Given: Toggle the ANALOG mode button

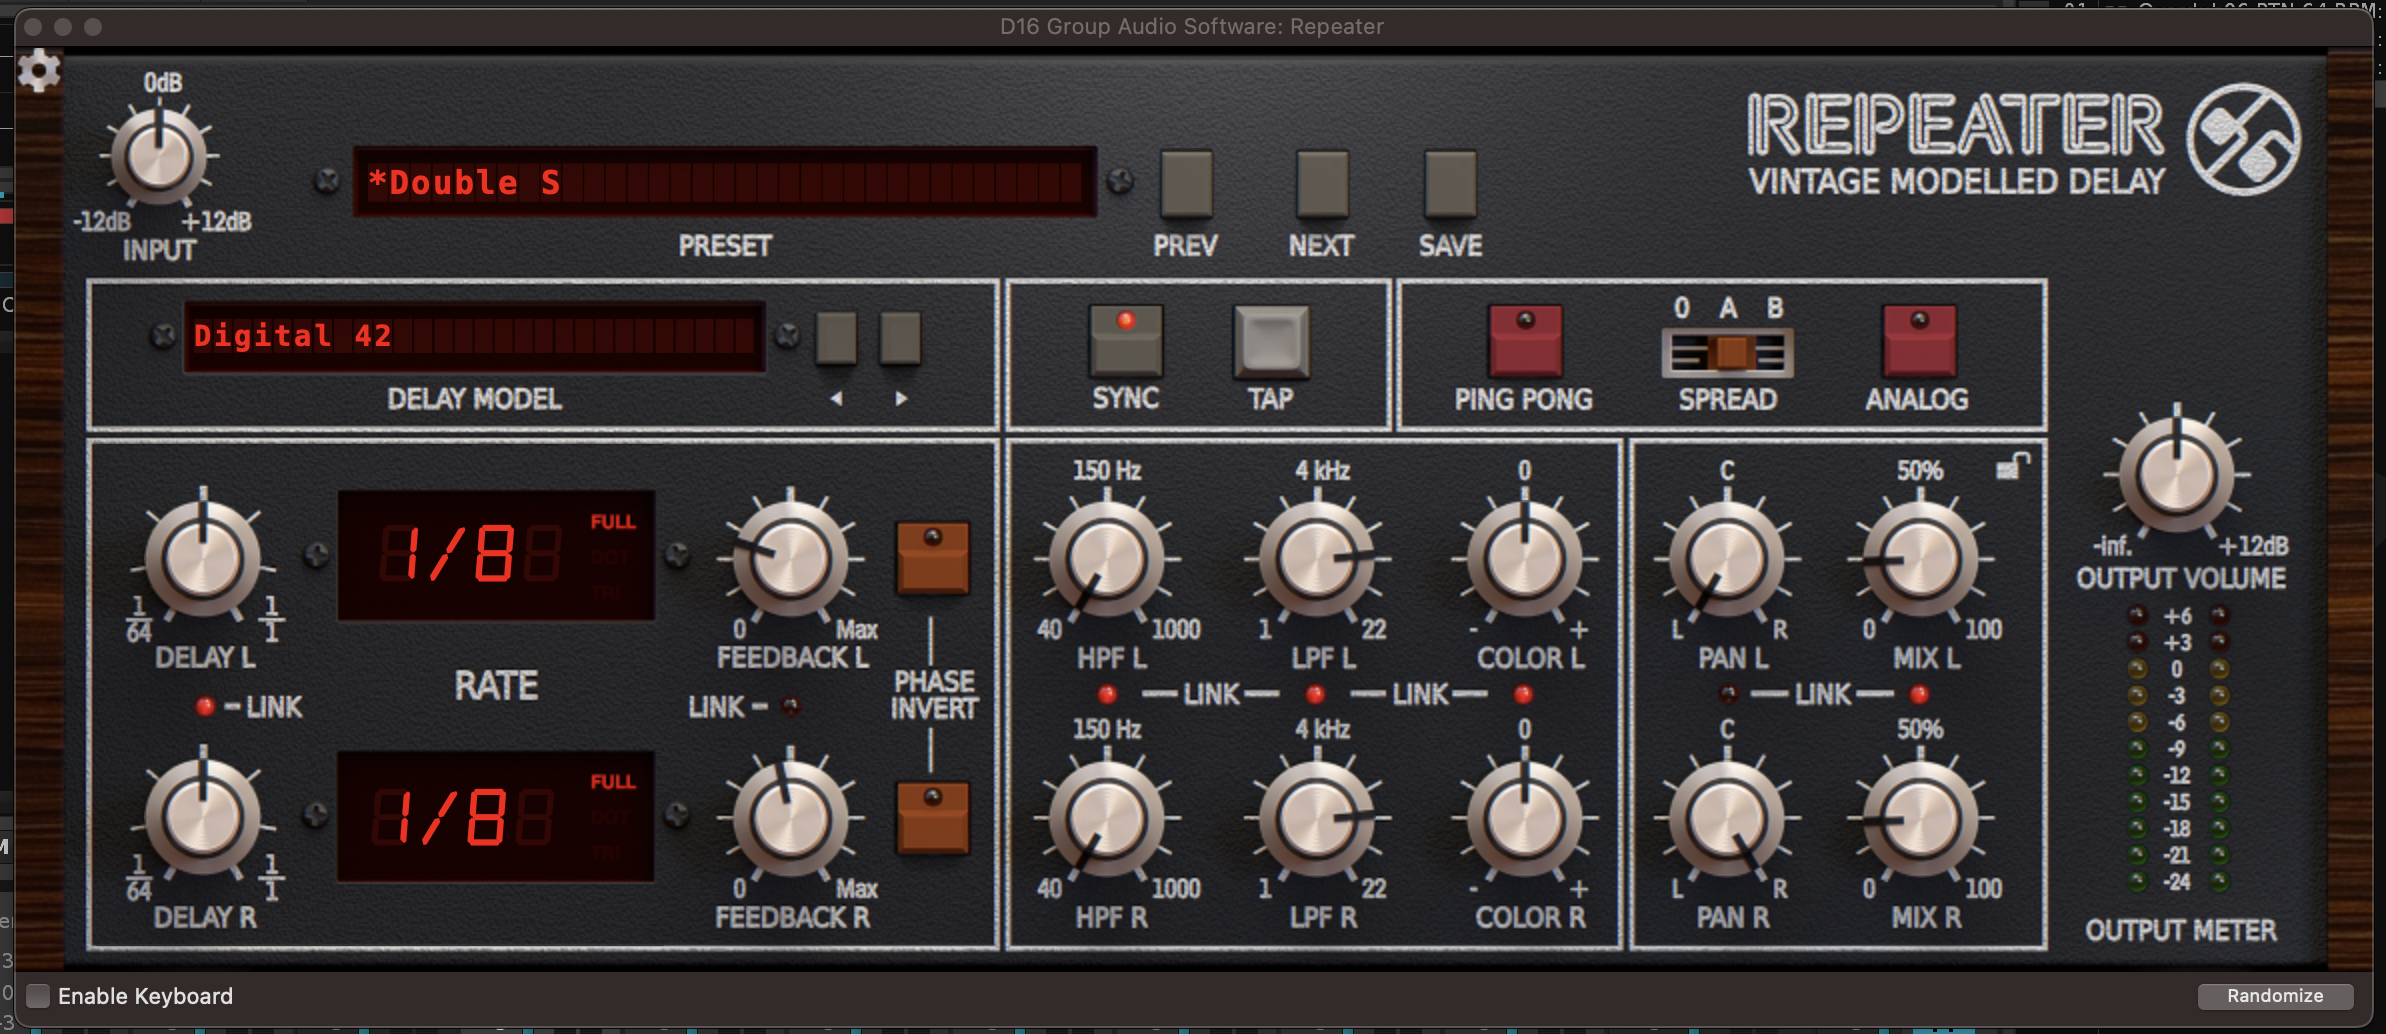Looking at the screenshot, I should [1918, 340].
